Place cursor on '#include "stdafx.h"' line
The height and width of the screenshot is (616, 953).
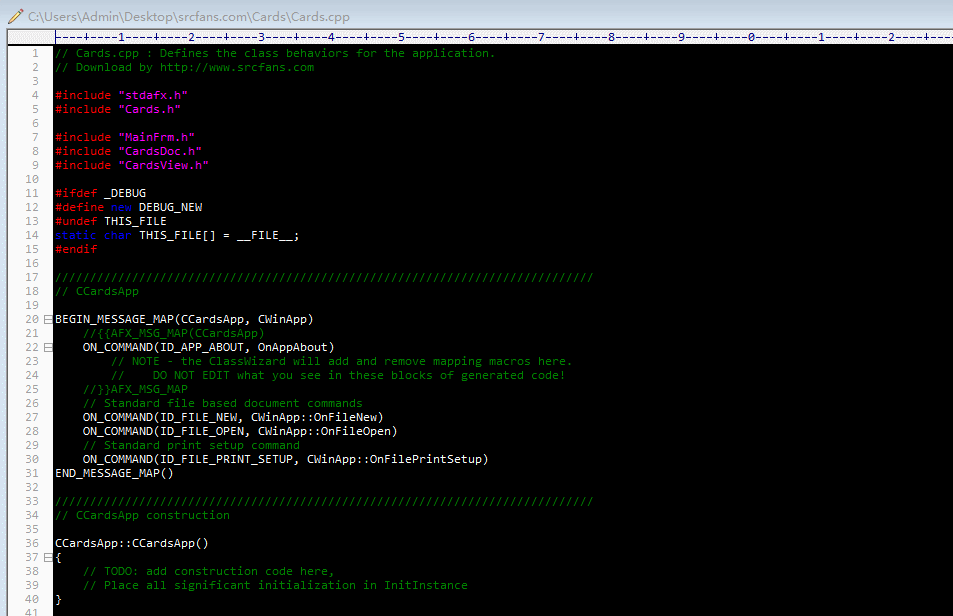pos(121,95)
